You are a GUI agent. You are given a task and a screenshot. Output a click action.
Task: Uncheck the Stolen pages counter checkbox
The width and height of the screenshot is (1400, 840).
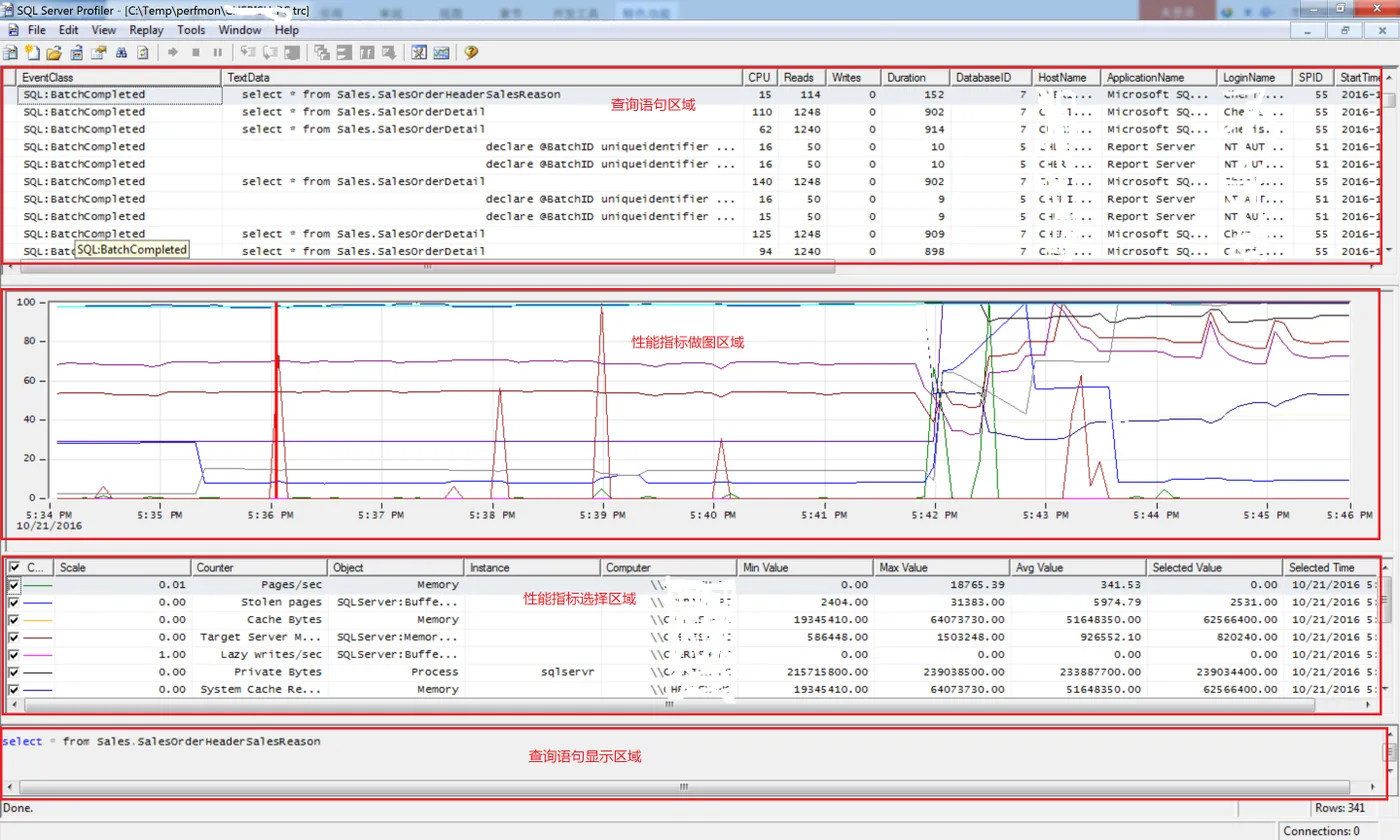click(x=14, y=602)
